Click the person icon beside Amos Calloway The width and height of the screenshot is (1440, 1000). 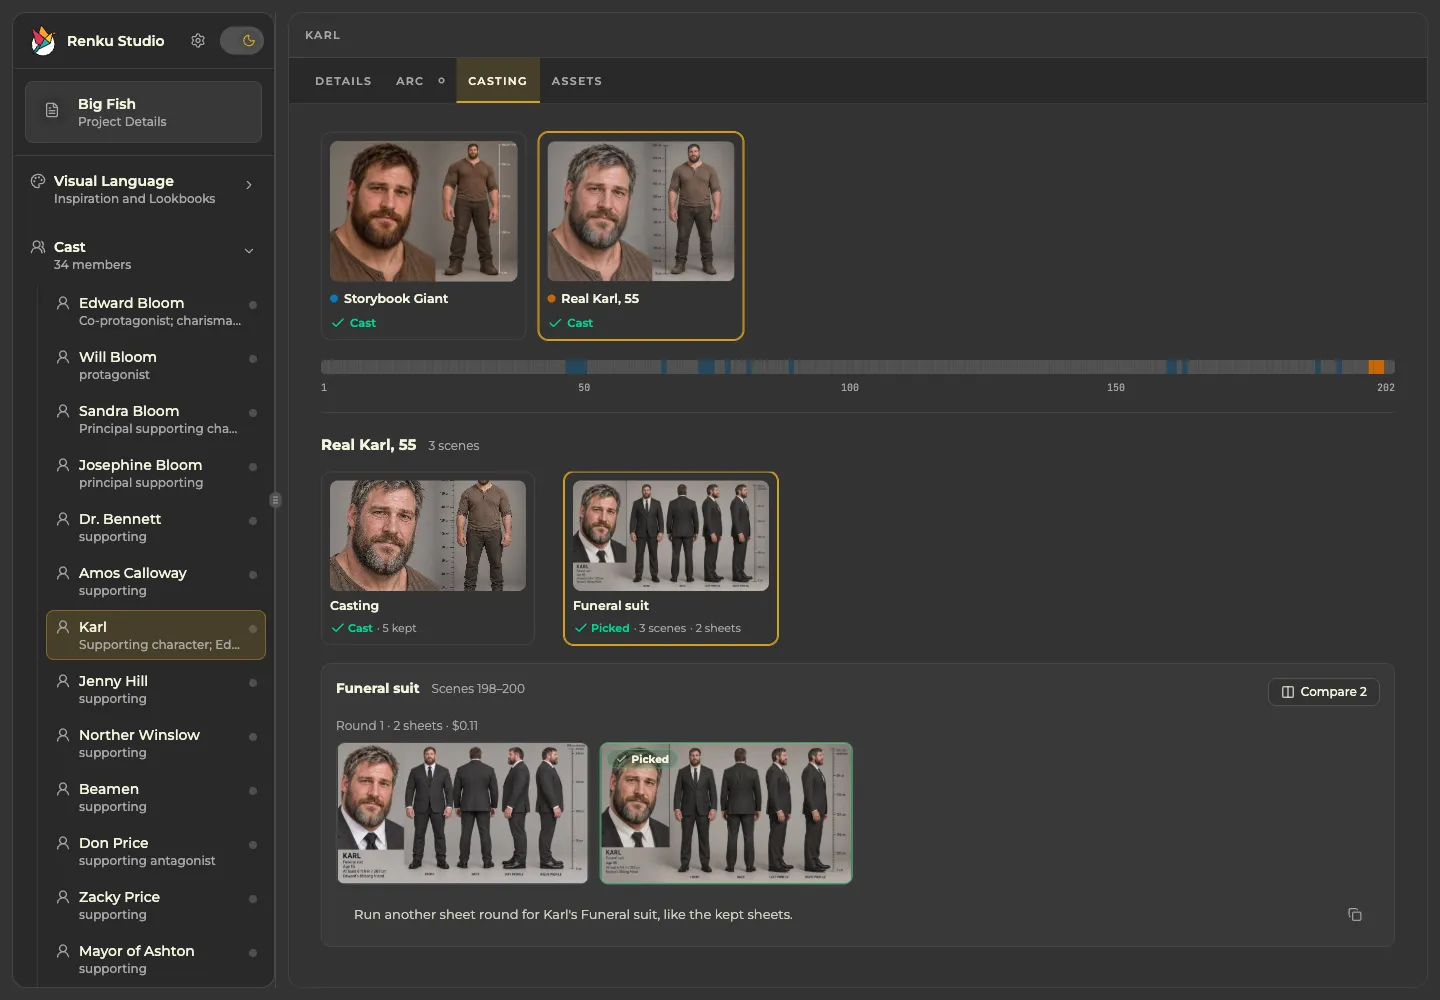(x=63, y=573)
